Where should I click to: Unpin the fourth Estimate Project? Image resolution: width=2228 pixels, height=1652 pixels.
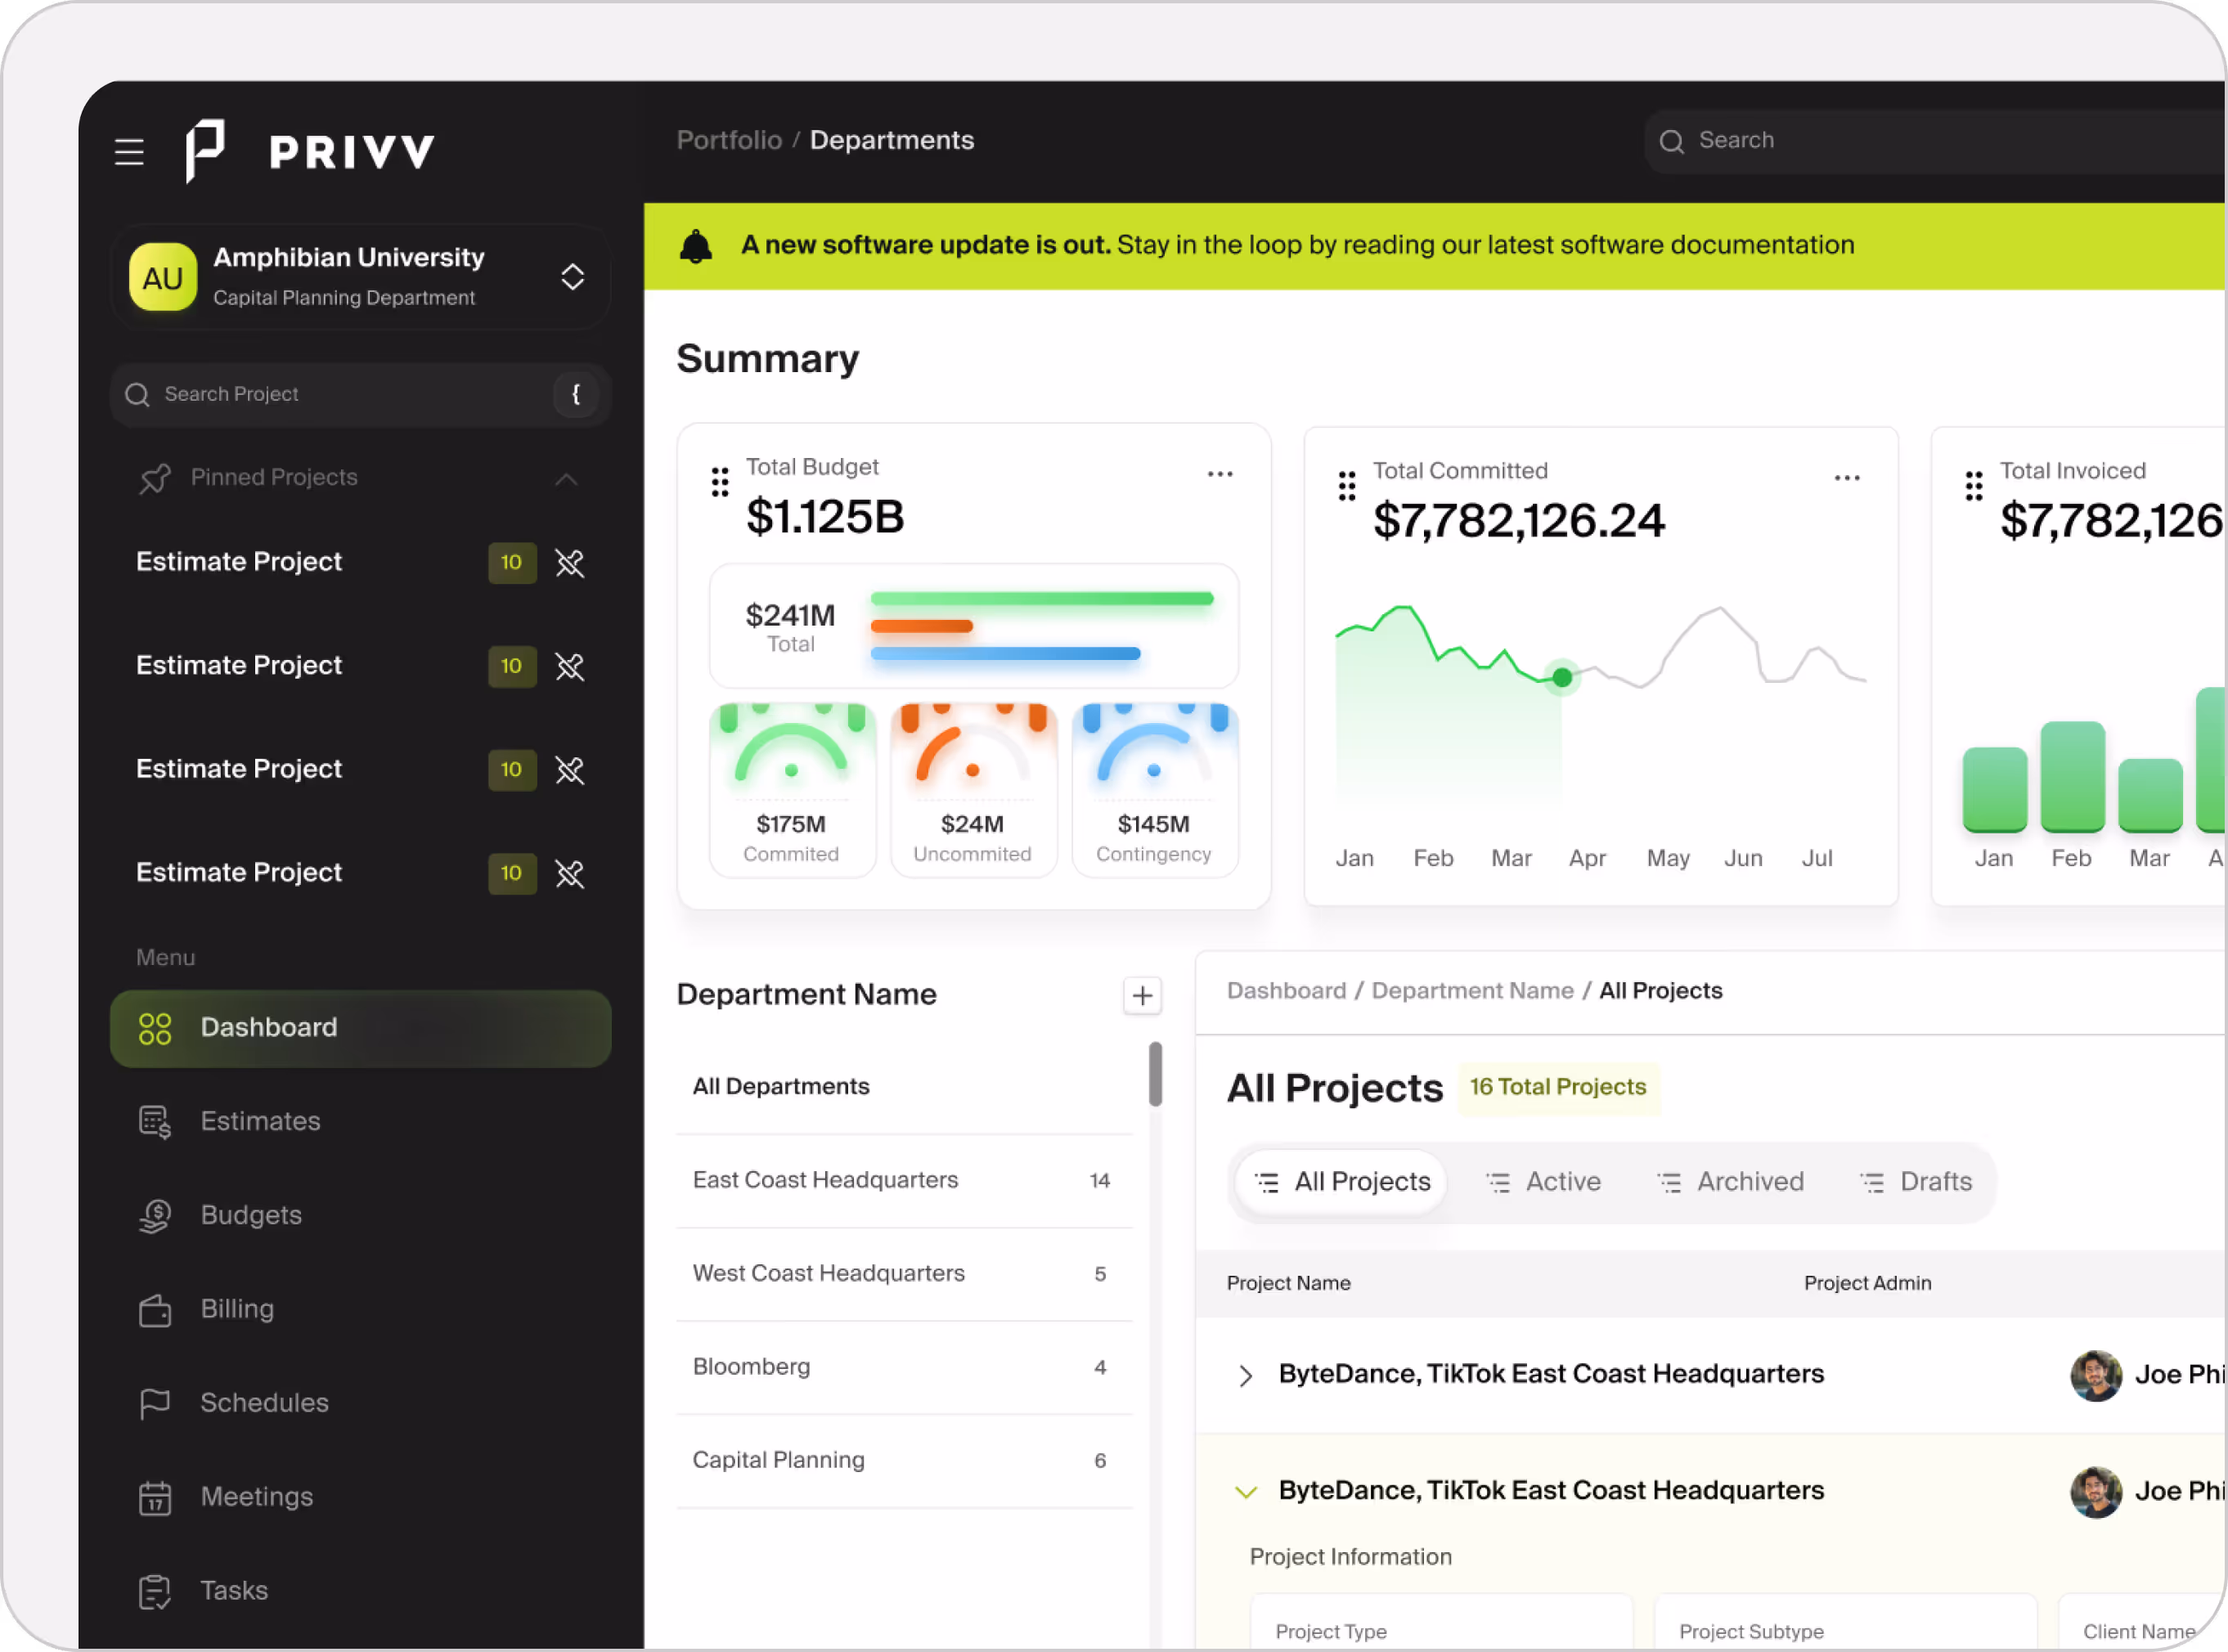pyautogui.click(x=570, y=873)
